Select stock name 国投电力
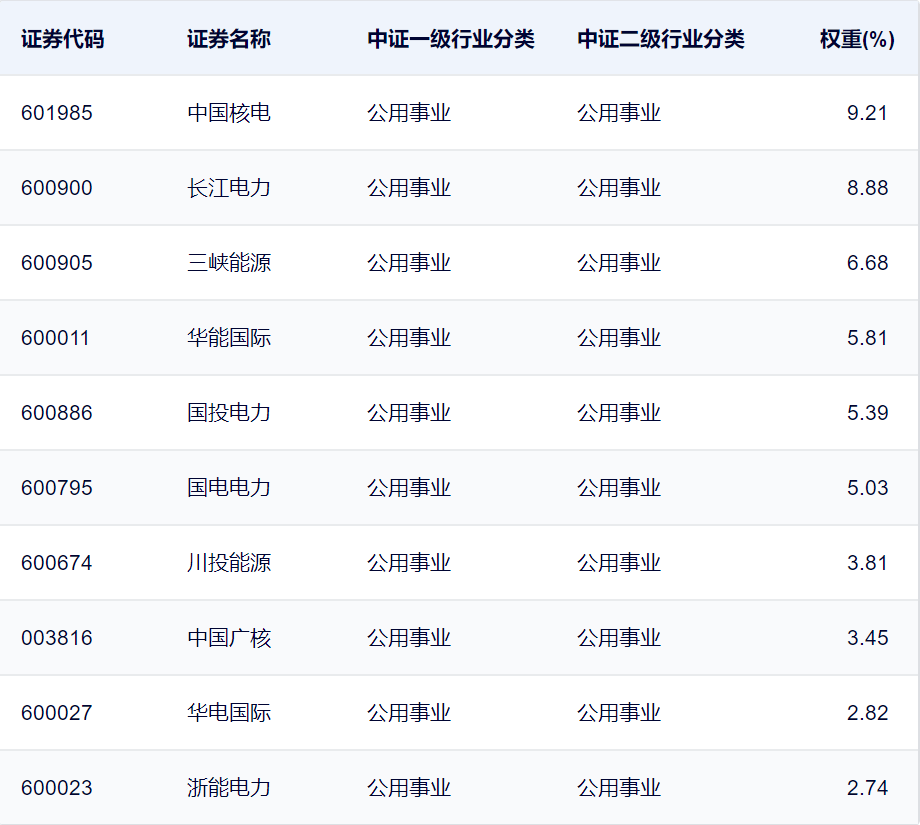Screen dimensions: 920x825 click(x=229, y=412)
